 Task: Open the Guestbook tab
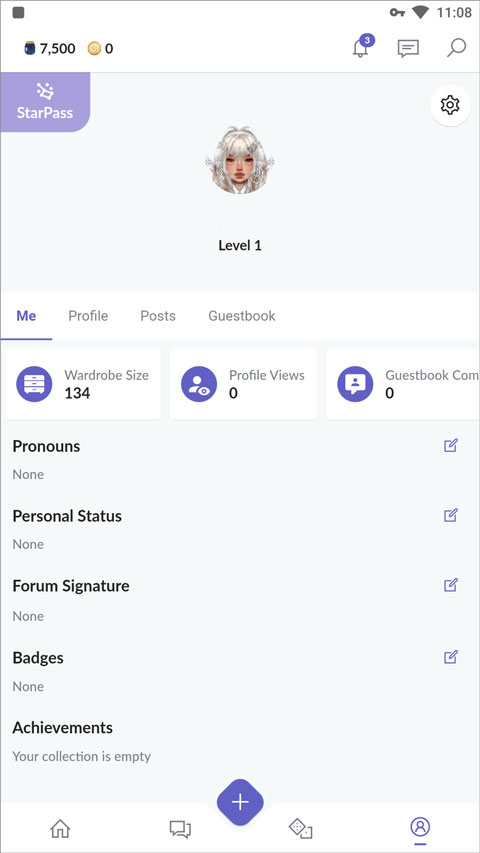click(x=242, y=316)
